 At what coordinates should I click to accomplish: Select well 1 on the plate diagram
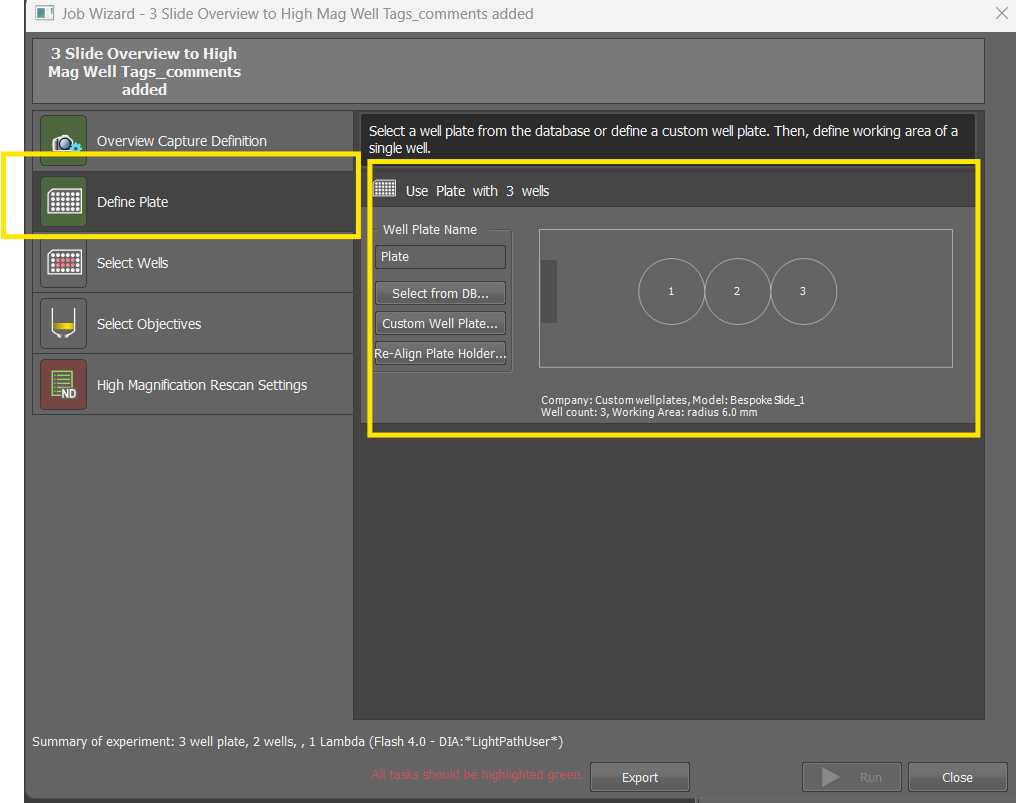tap(671, 291)
